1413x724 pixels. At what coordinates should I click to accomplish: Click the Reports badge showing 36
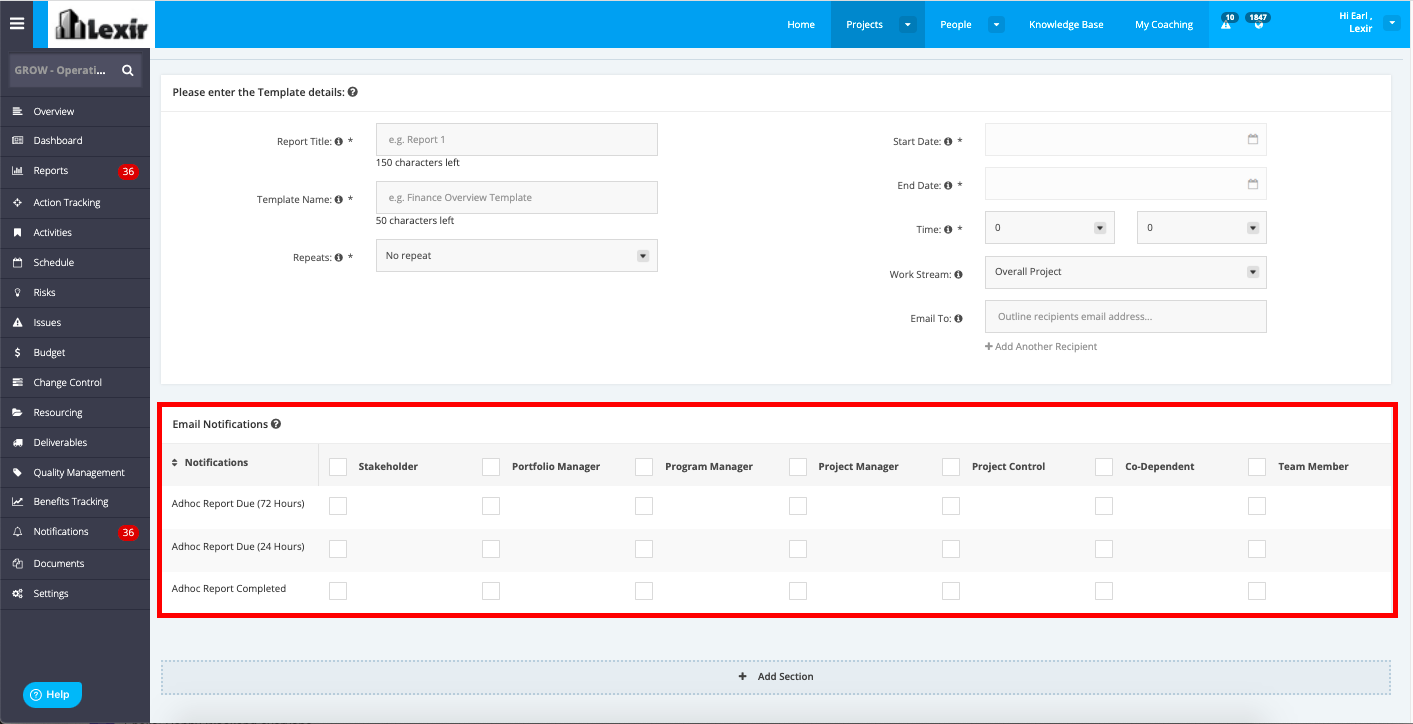[x=128, y=172]
